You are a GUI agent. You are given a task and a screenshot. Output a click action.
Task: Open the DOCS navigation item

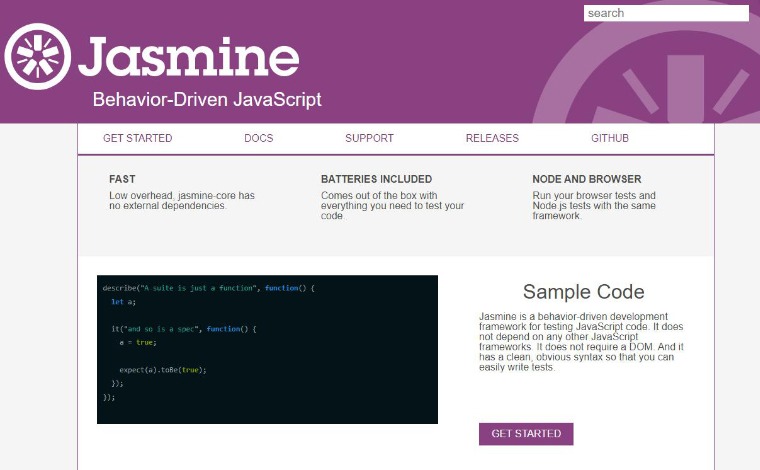[259, 138]
